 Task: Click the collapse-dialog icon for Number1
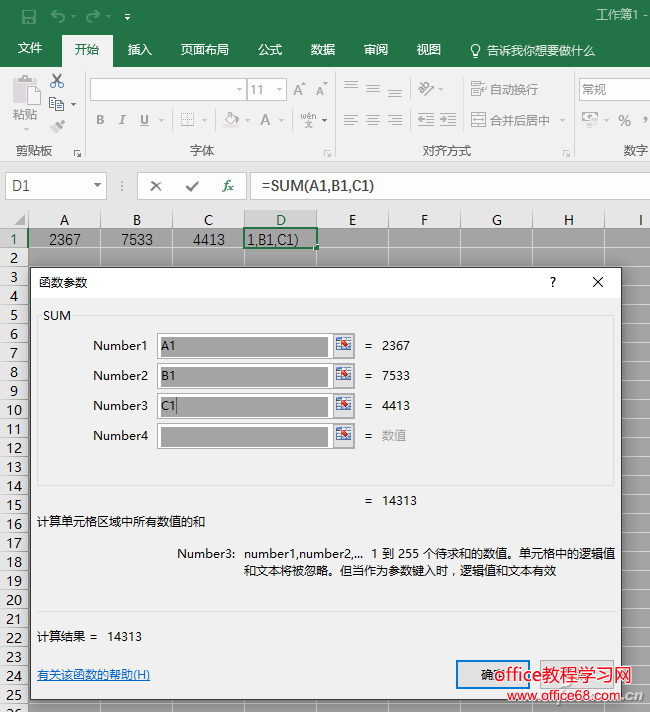(x=344, y=345)
